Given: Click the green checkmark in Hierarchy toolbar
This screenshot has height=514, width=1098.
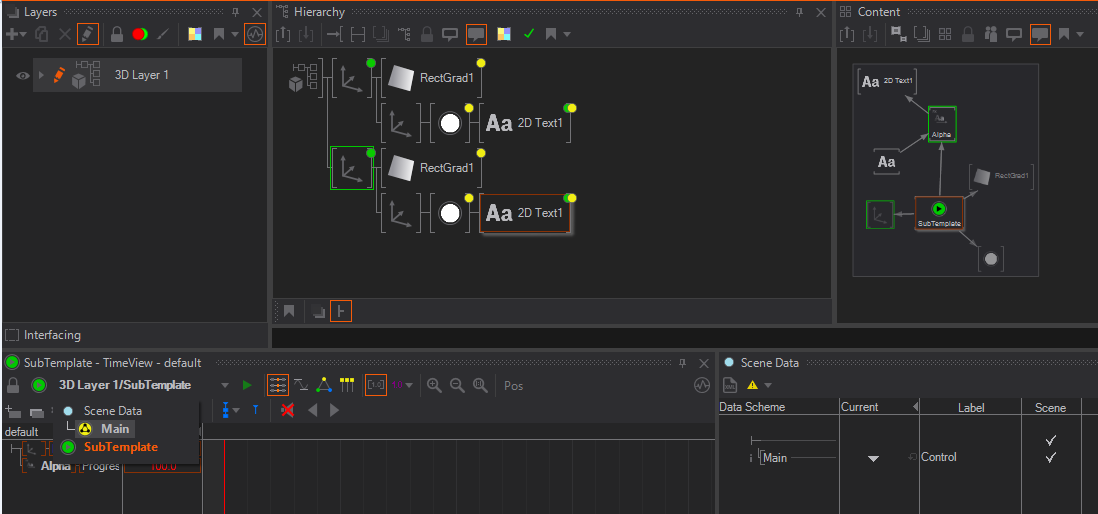Looking at the screenshot, I should [x=528, y=34].
